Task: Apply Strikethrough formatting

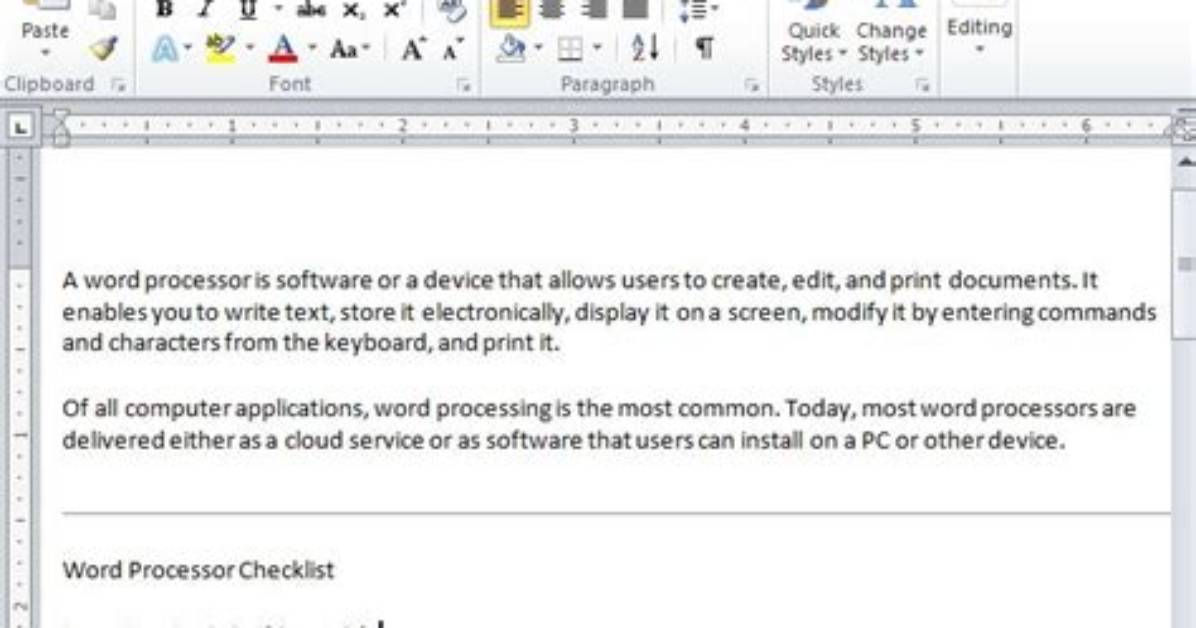Action: point(310,9)
